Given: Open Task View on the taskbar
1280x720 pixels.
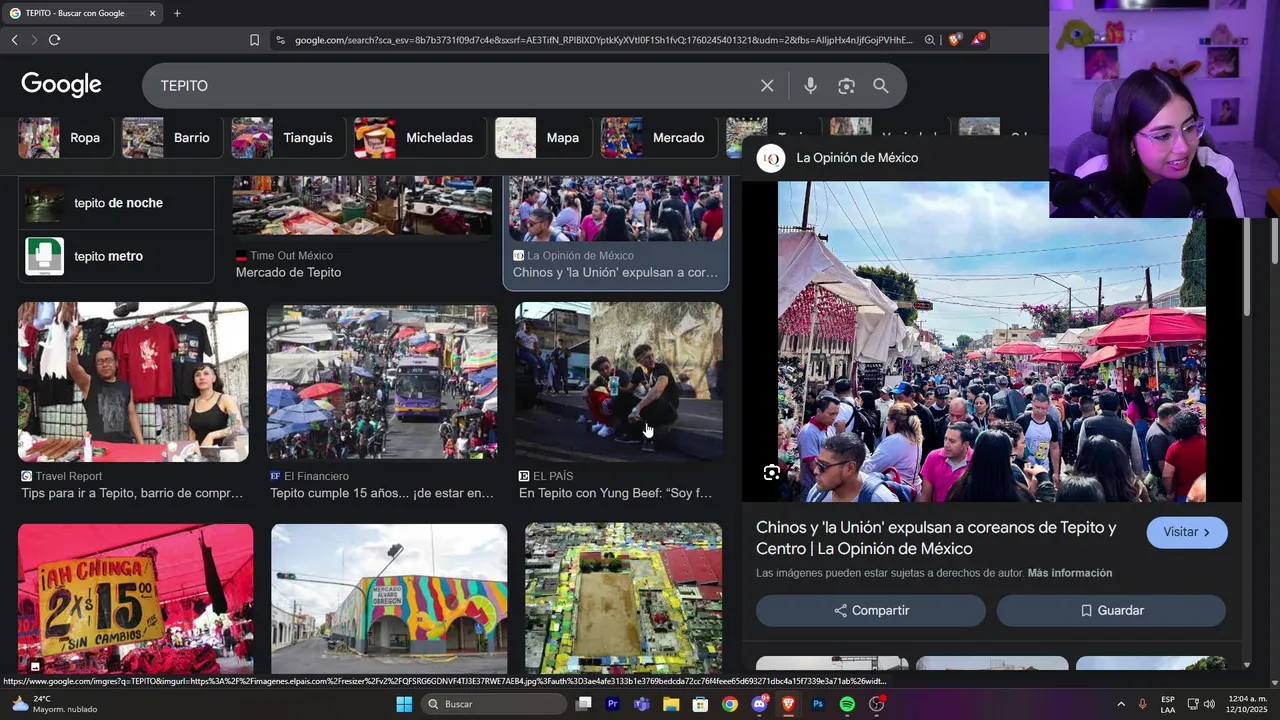Looking at the screenshot, I should pos(584,704).
